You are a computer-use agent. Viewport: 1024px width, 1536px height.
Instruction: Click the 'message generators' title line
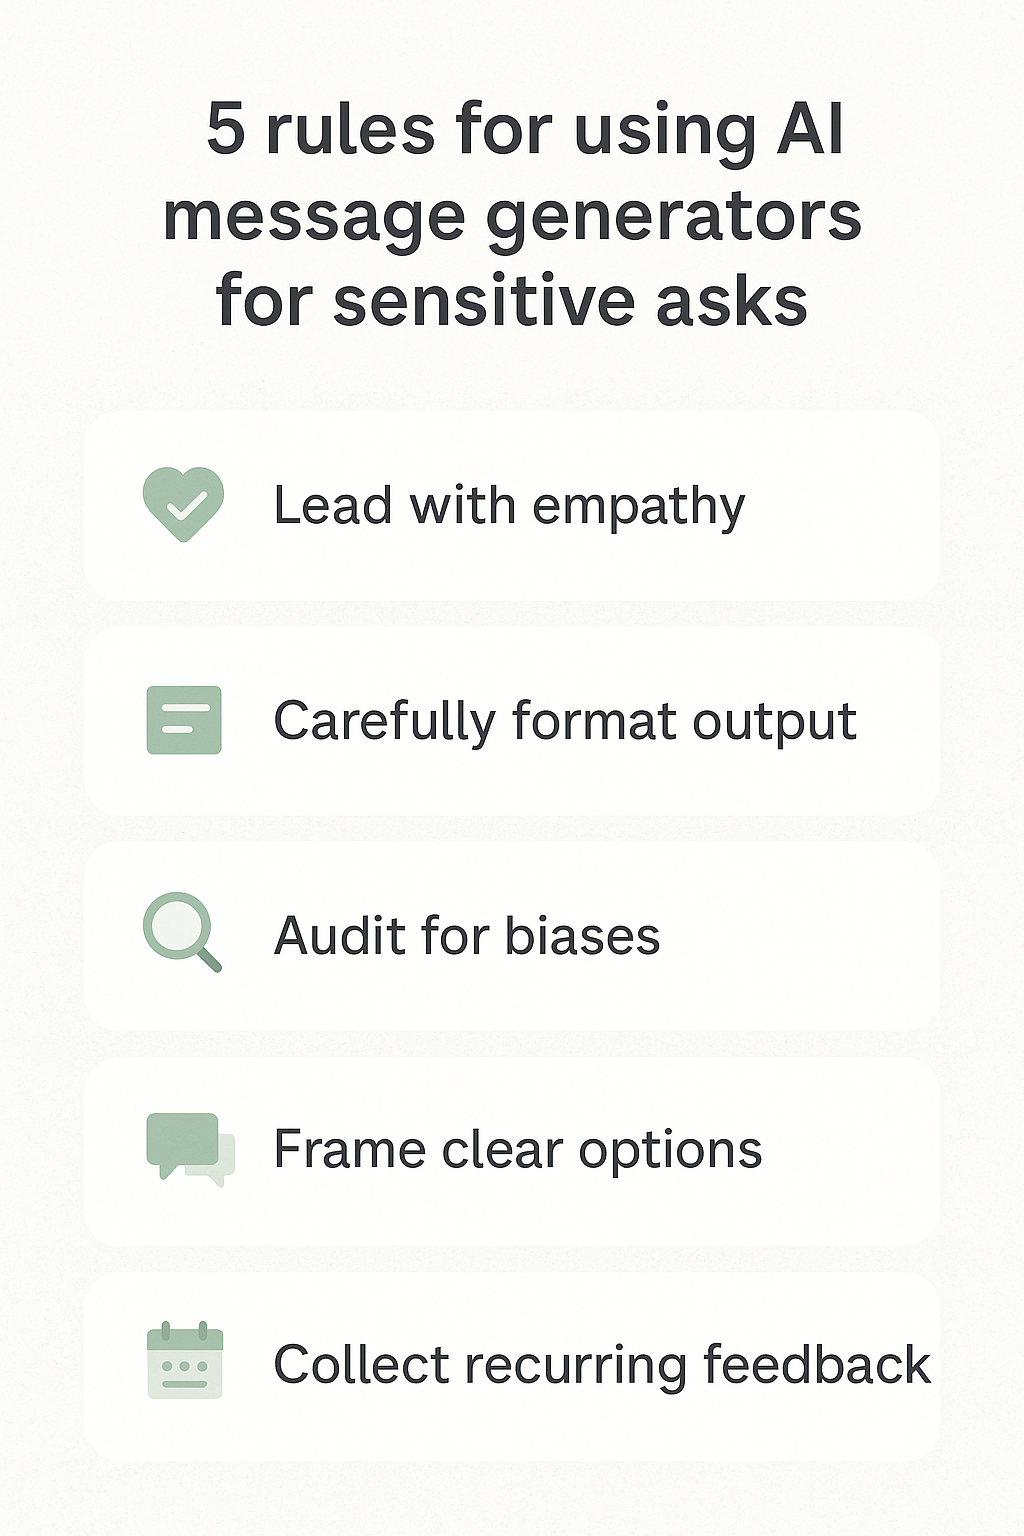pos(512,216)
